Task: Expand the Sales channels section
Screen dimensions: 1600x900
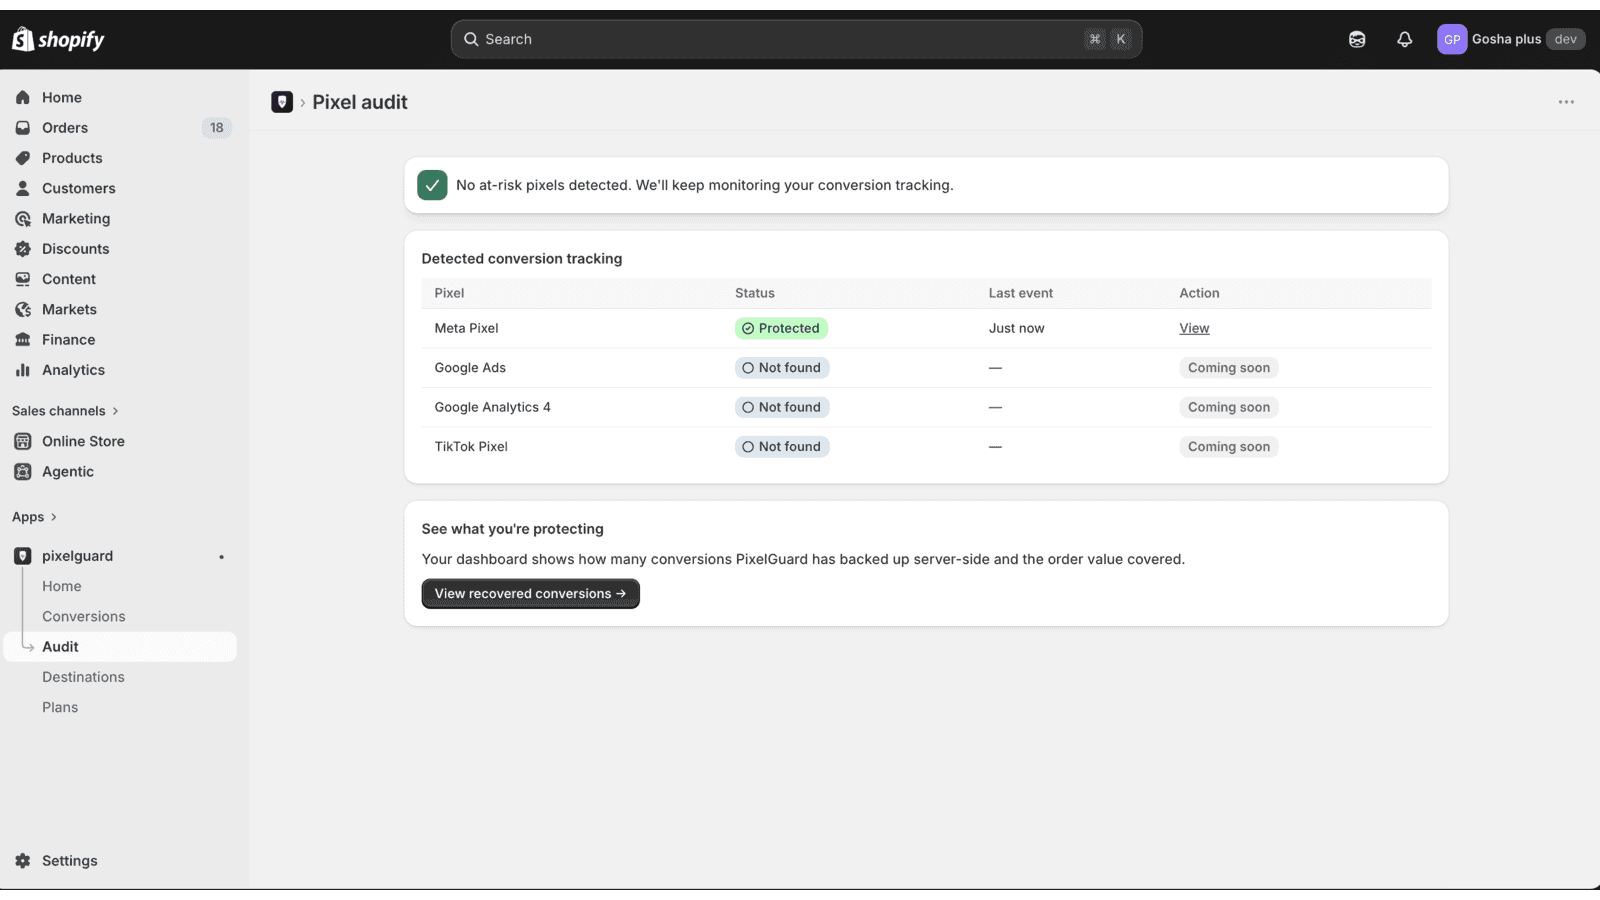Action: (x=65, y=411)
